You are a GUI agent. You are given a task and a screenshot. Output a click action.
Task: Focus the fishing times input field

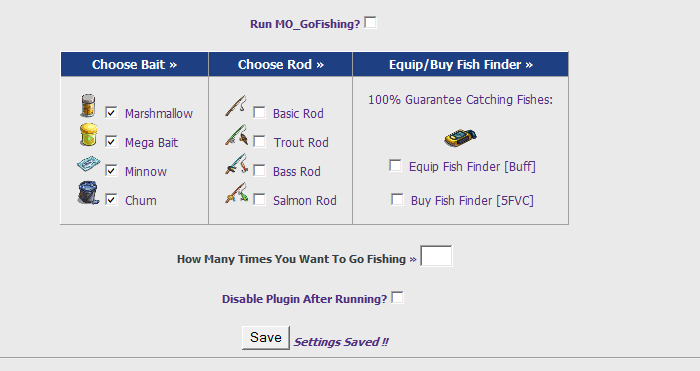tap(436, 256)
